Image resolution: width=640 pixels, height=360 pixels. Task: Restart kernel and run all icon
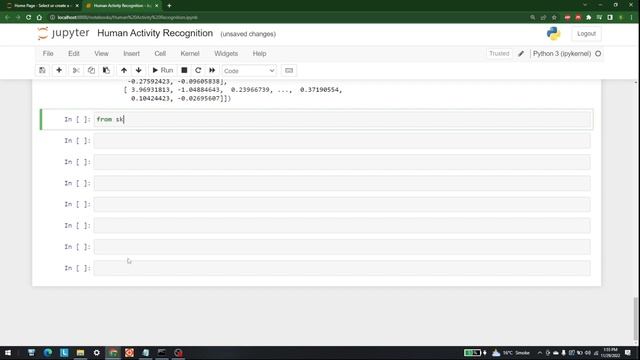point(212,70)
